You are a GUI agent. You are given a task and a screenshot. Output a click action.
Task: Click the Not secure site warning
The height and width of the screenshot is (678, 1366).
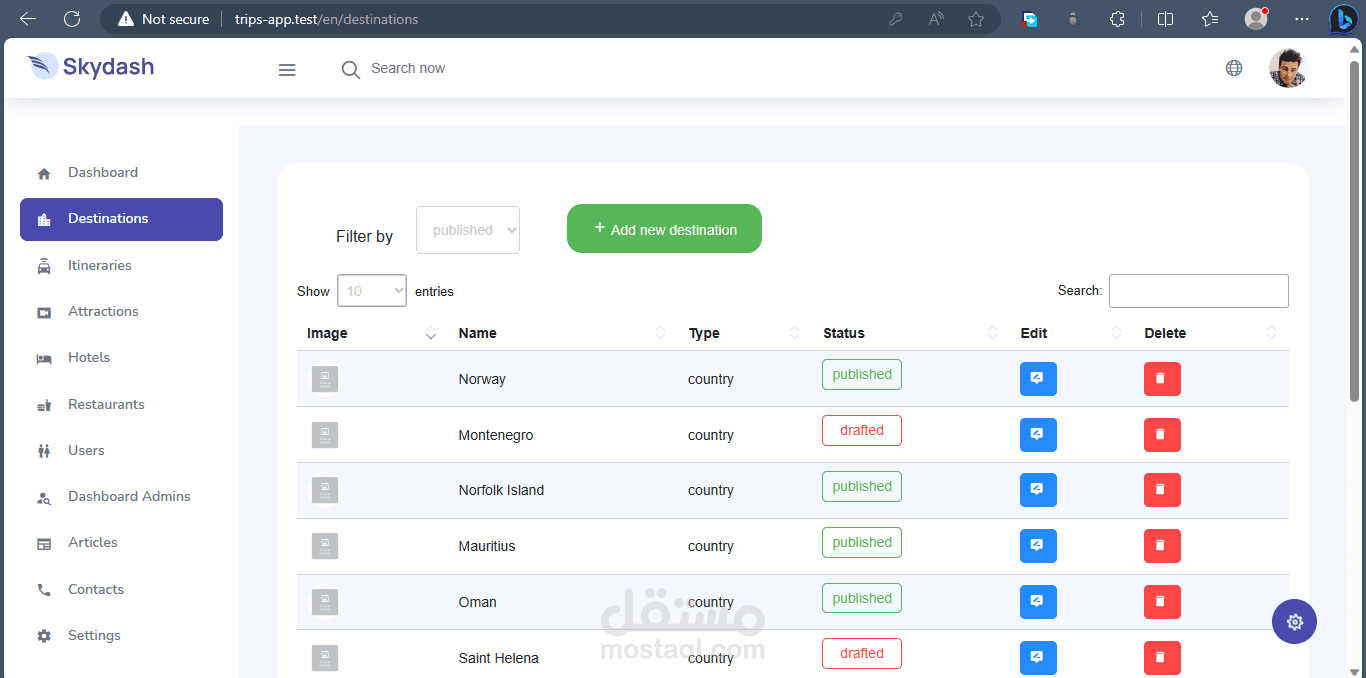pos(164,19)
